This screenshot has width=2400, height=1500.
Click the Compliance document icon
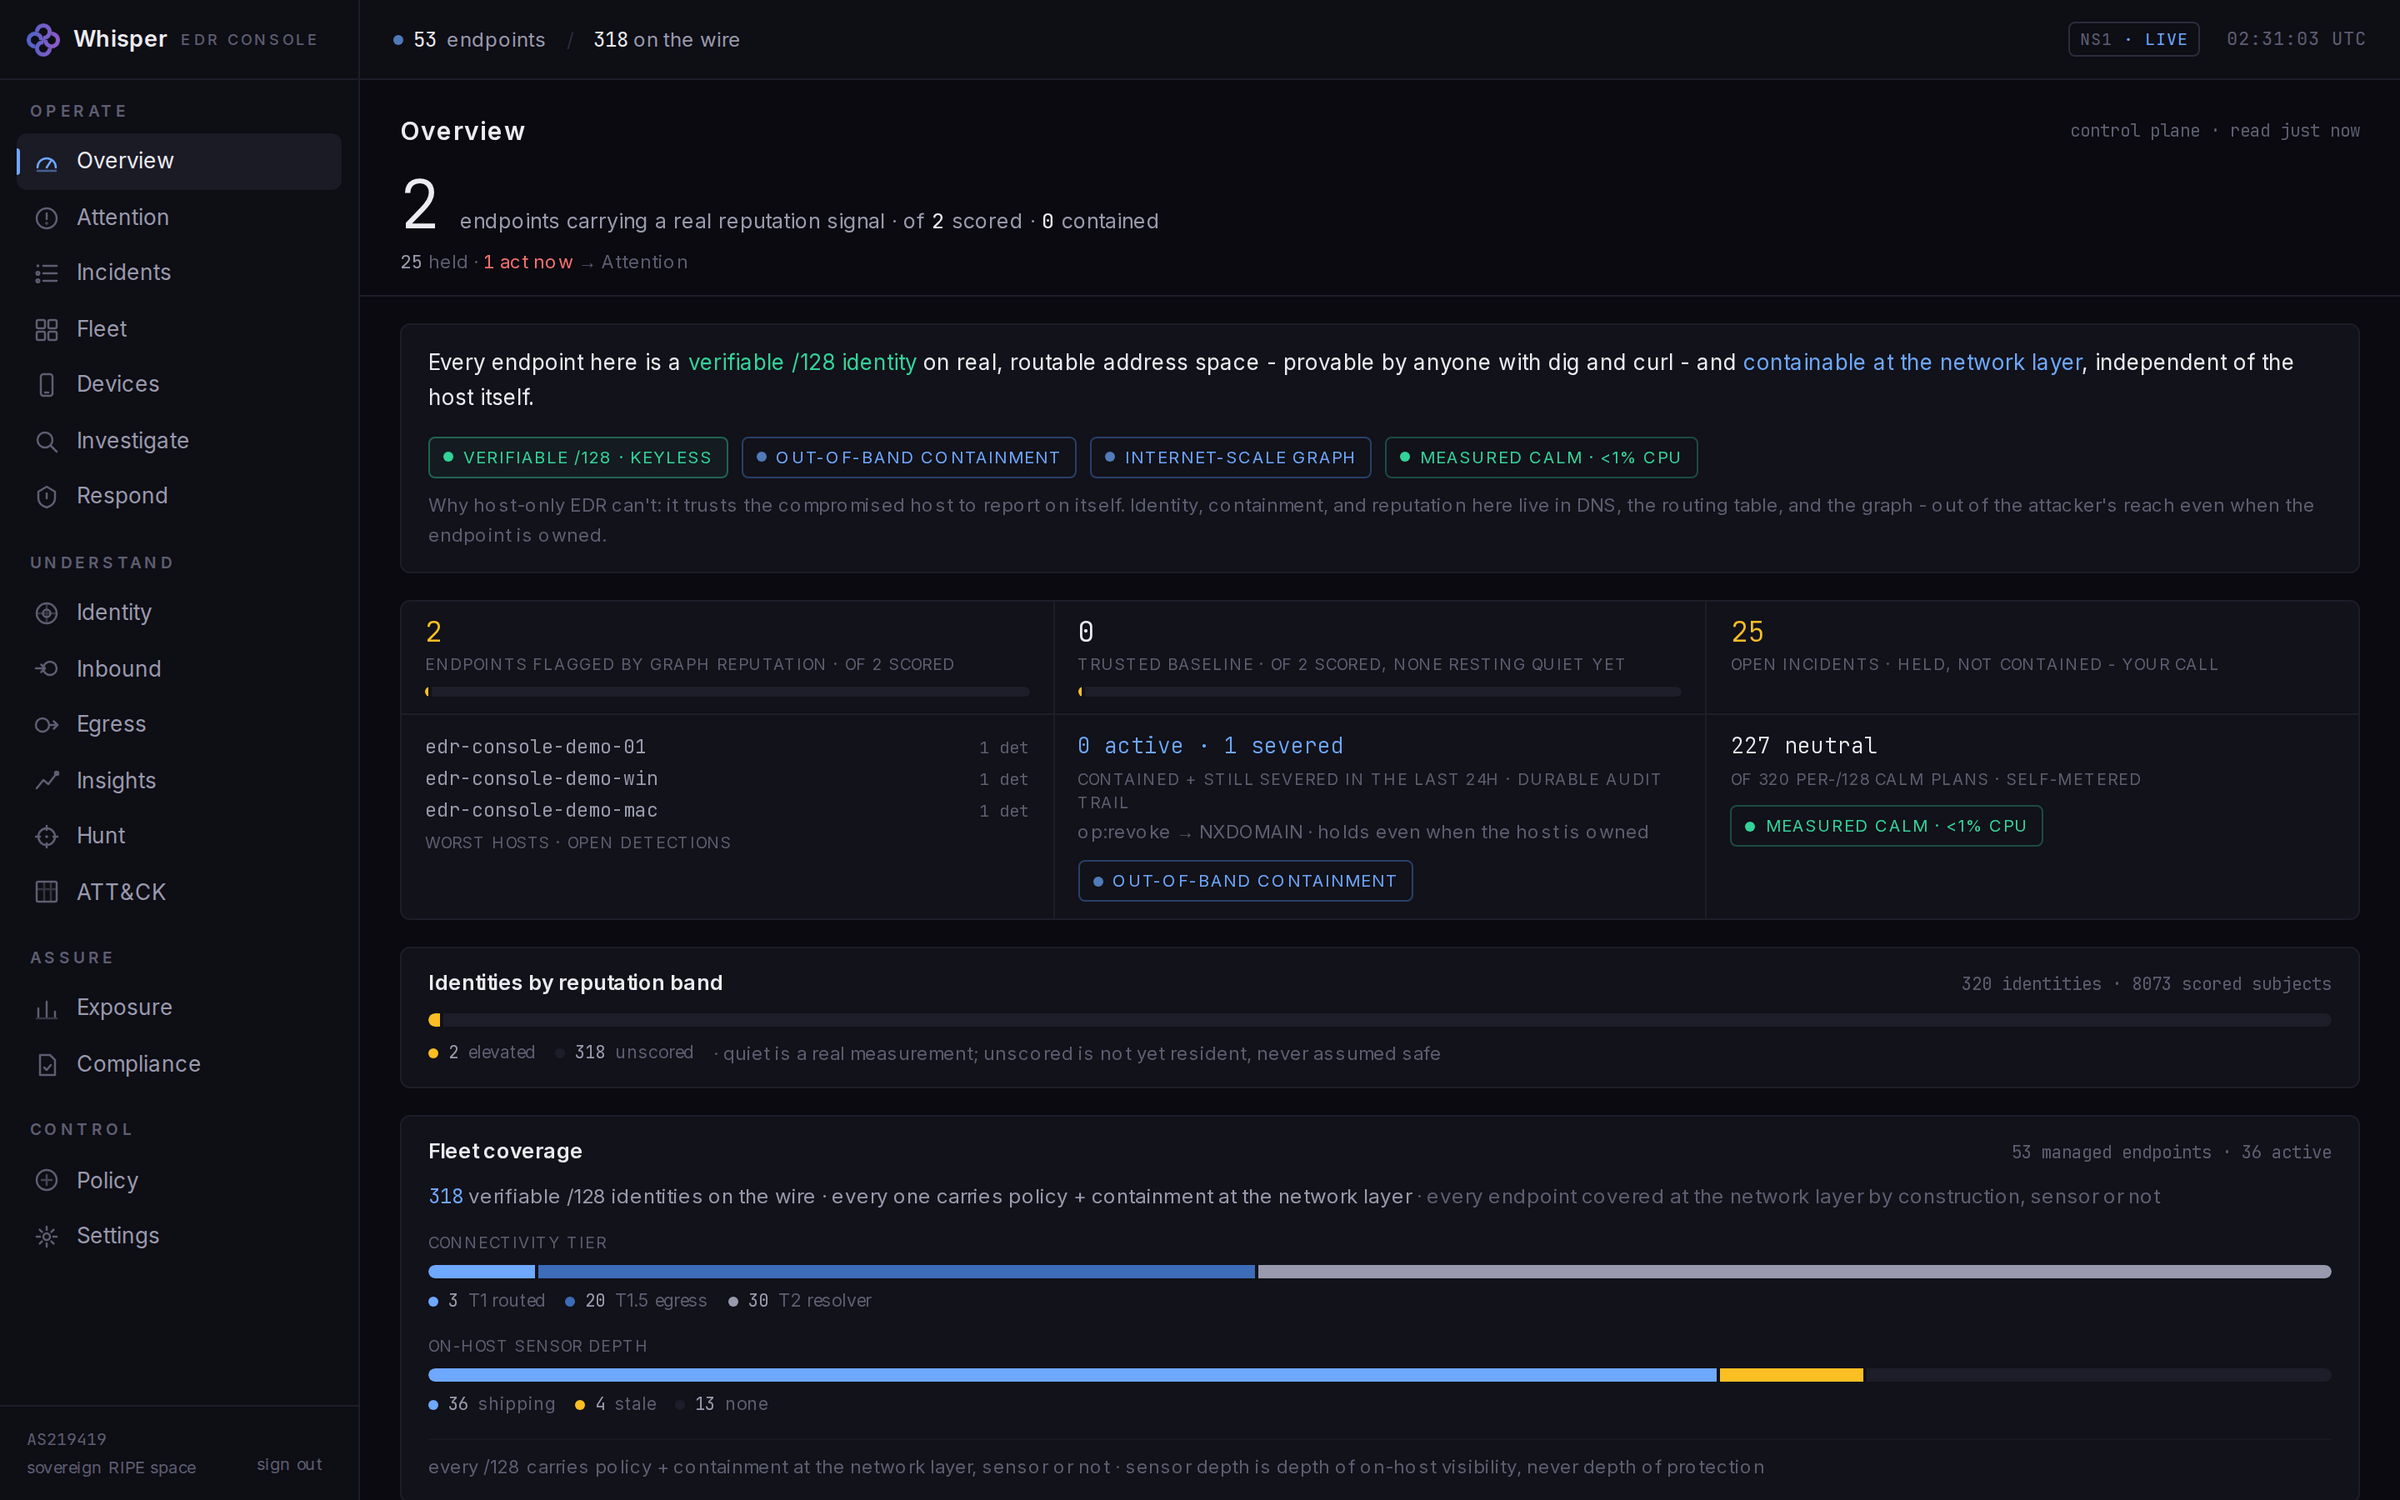click(47, 1065)
